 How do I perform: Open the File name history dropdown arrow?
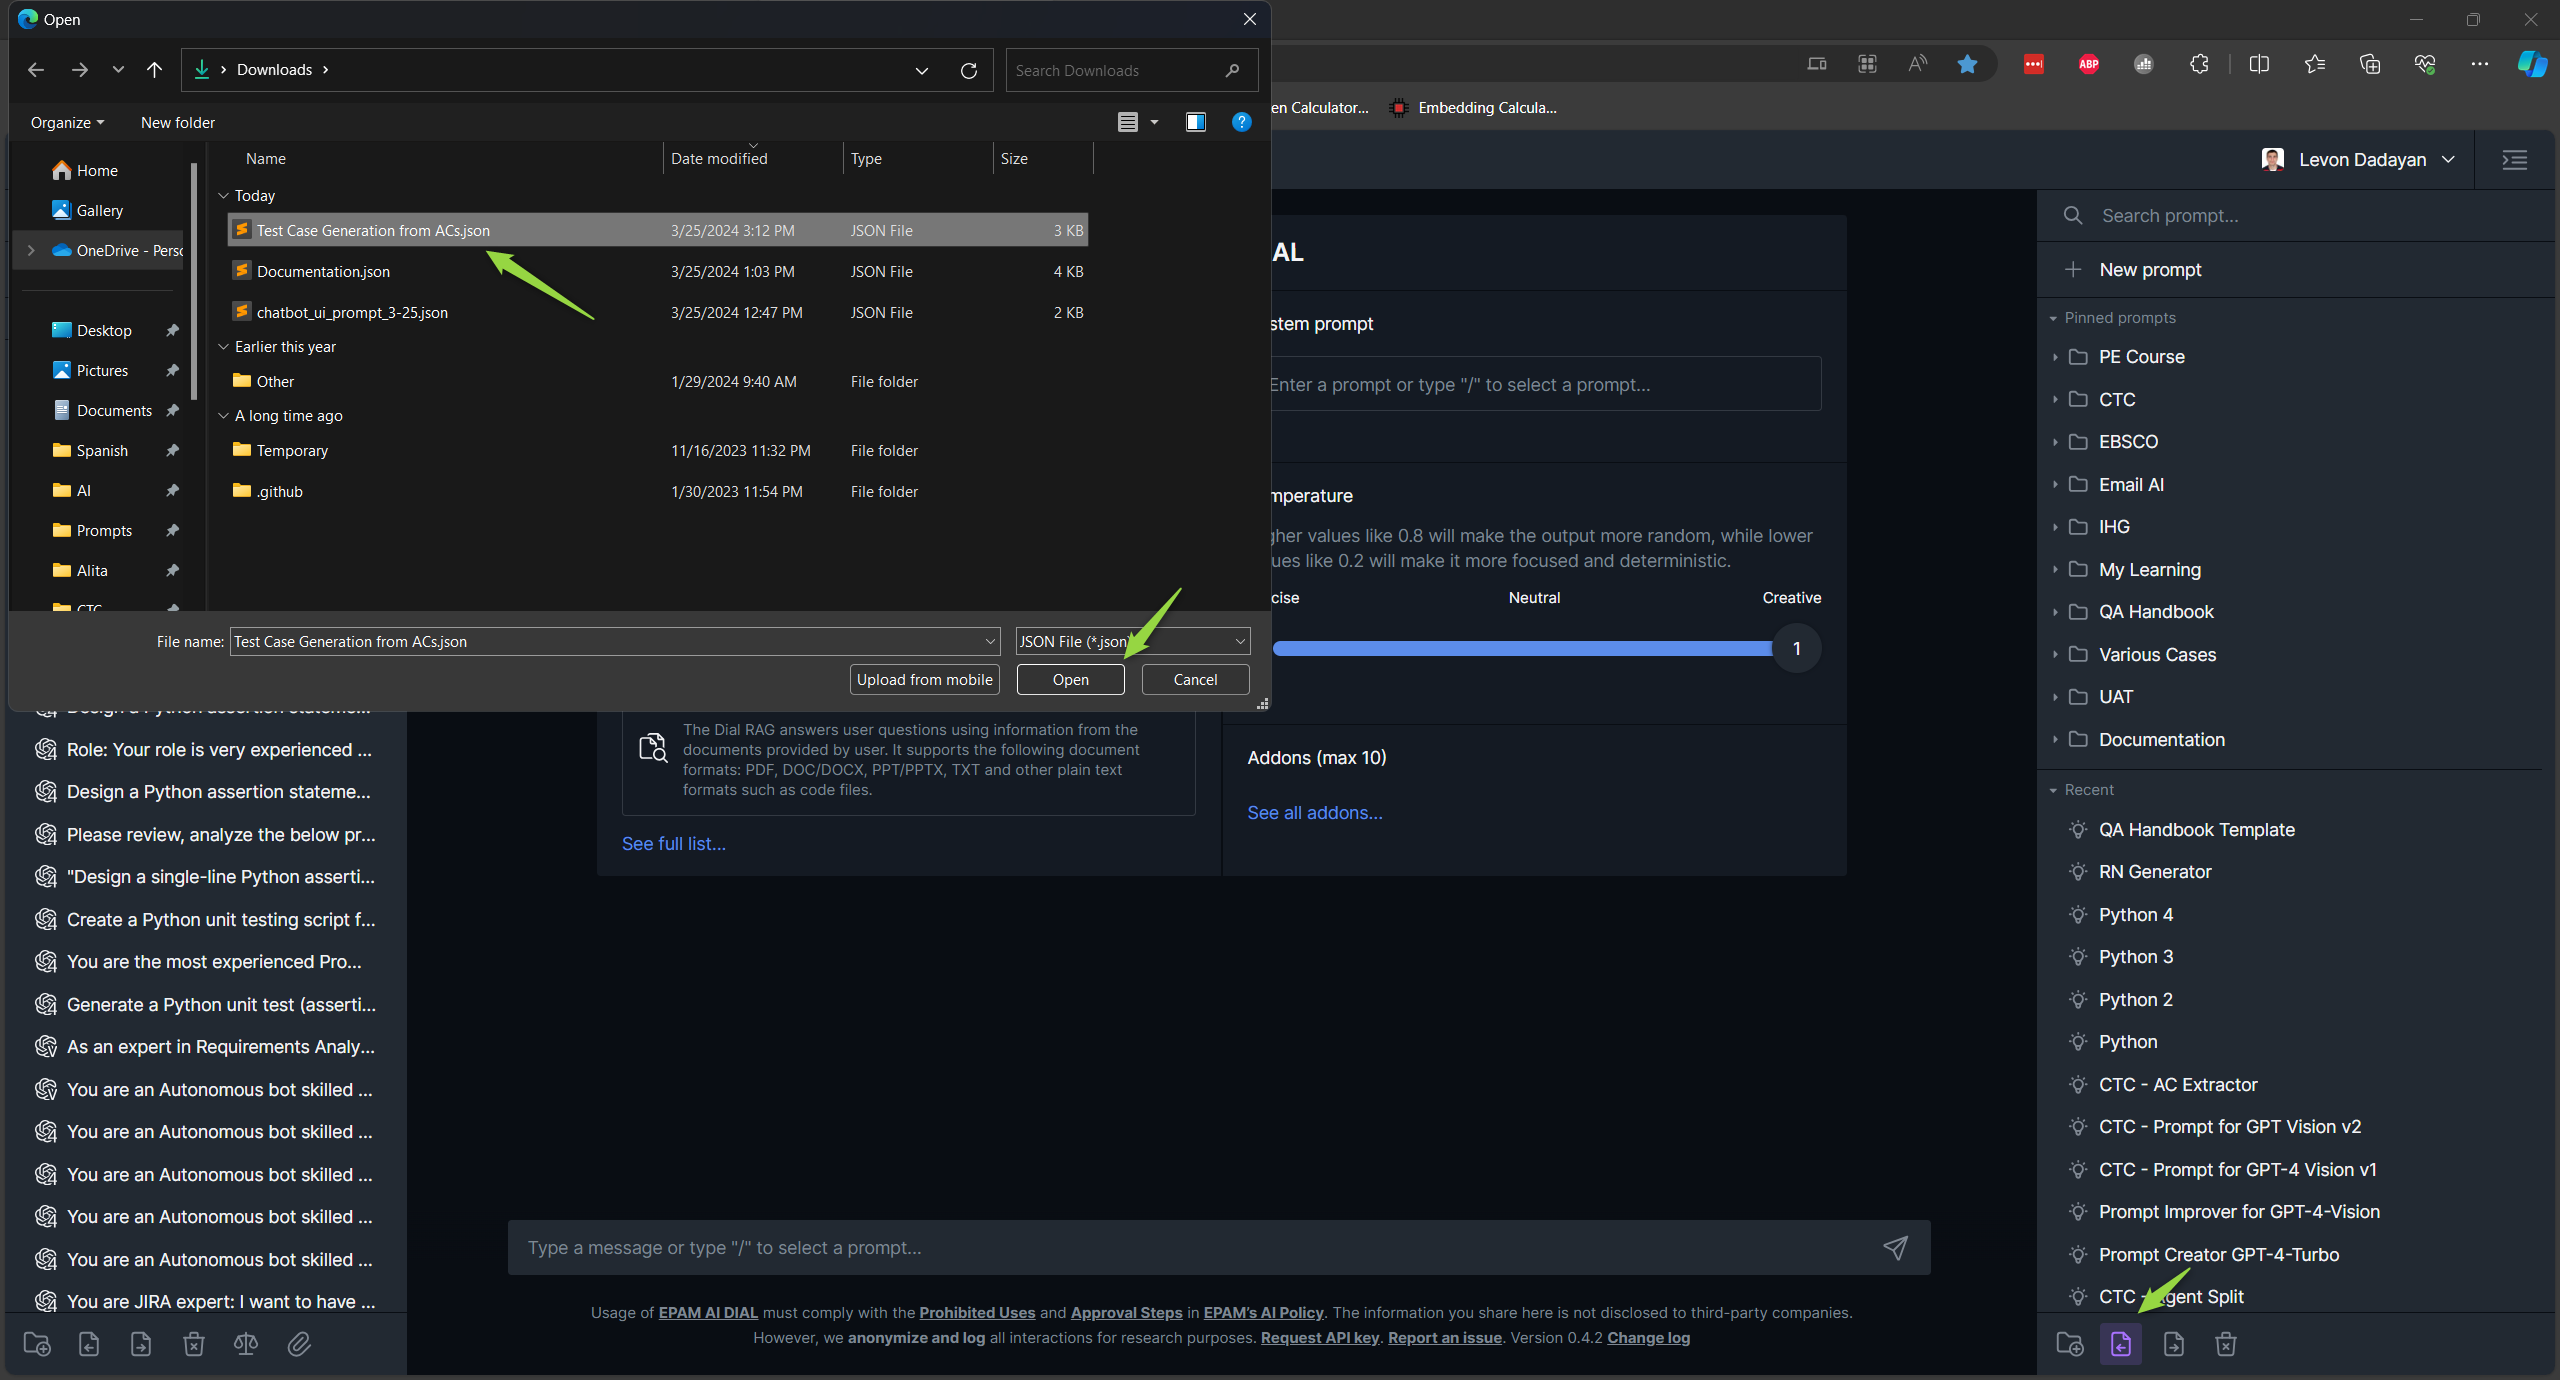(989, 641)
